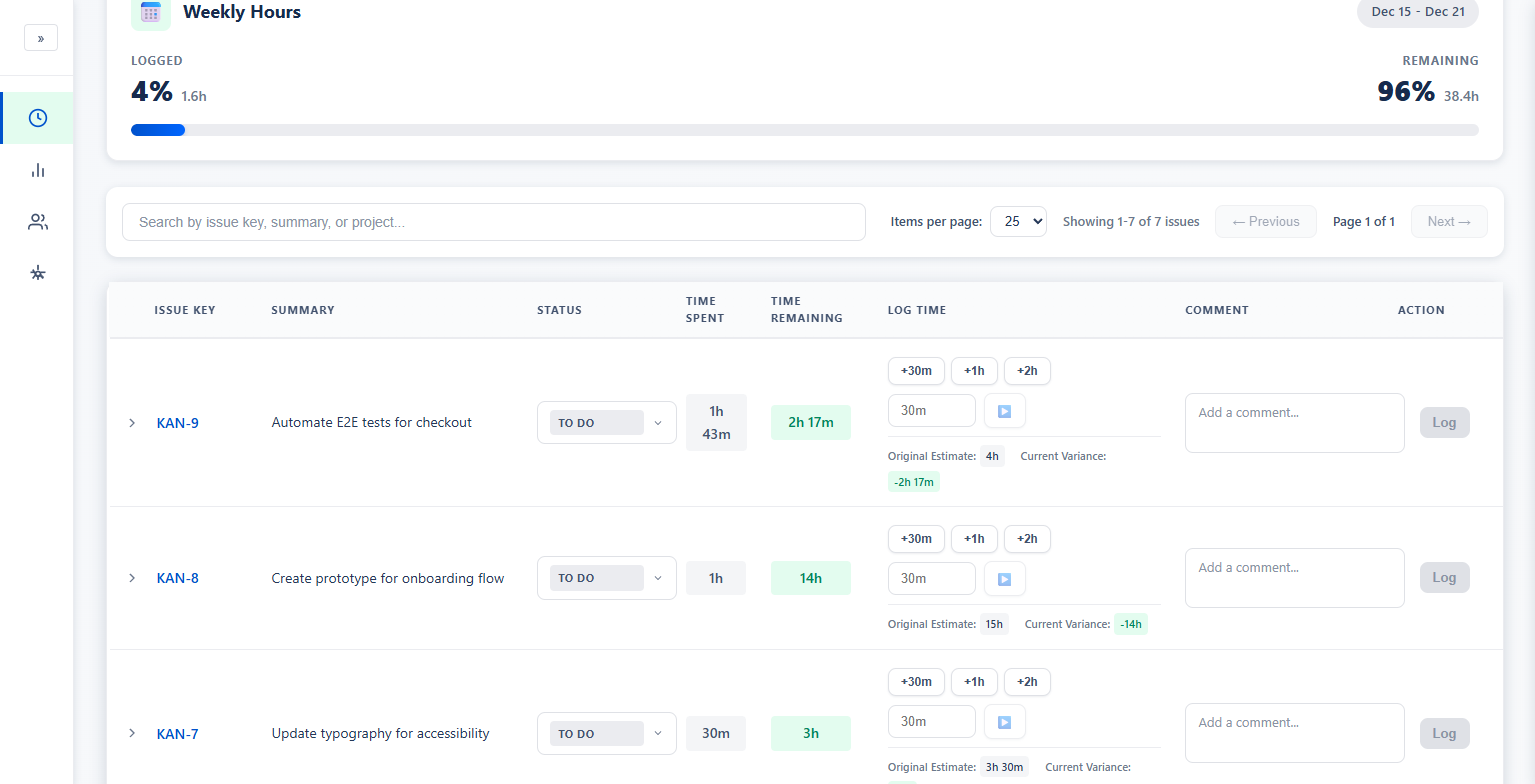The image size is (1535, 784).
Task: Select the Page 1 of 1 label area
Action: 1363,221
